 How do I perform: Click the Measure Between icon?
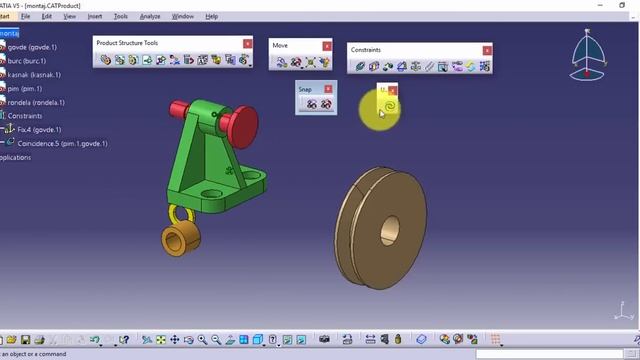pos(370,339)
